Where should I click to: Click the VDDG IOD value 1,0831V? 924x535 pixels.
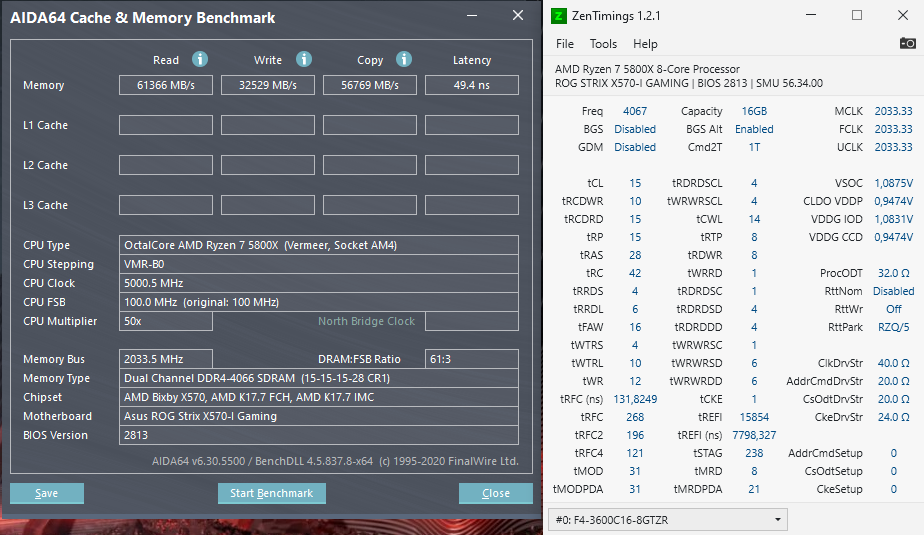893,219
